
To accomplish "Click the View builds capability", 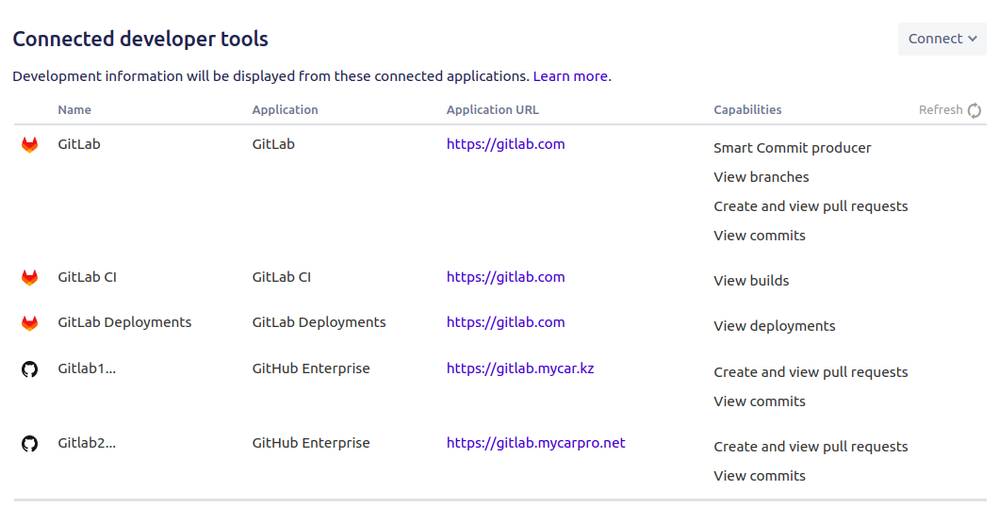I will point(751,281).
